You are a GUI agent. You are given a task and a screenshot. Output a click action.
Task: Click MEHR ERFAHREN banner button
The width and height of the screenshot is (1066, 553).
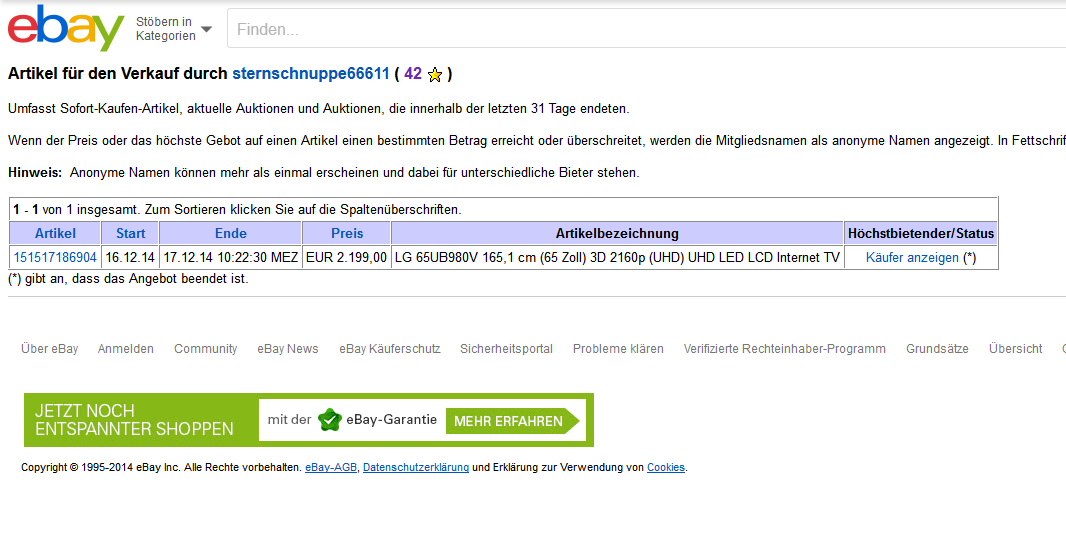coord(512,421)
